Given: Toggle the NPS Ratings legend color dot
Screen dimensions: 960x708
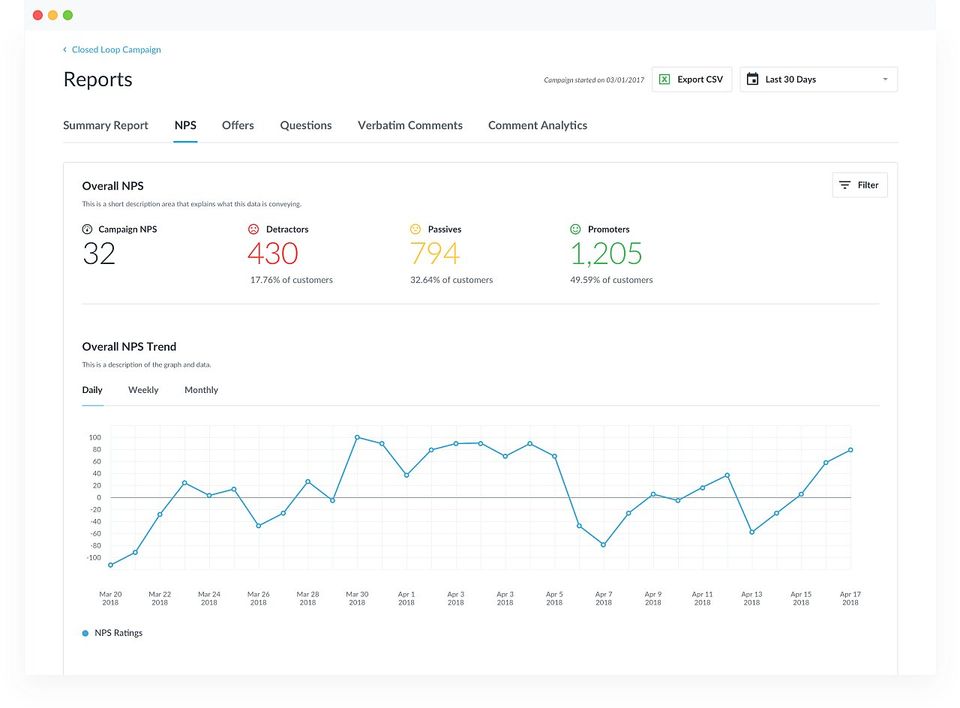Looking at the screenshot, I should pyautogui.click(x=85, y=633).
